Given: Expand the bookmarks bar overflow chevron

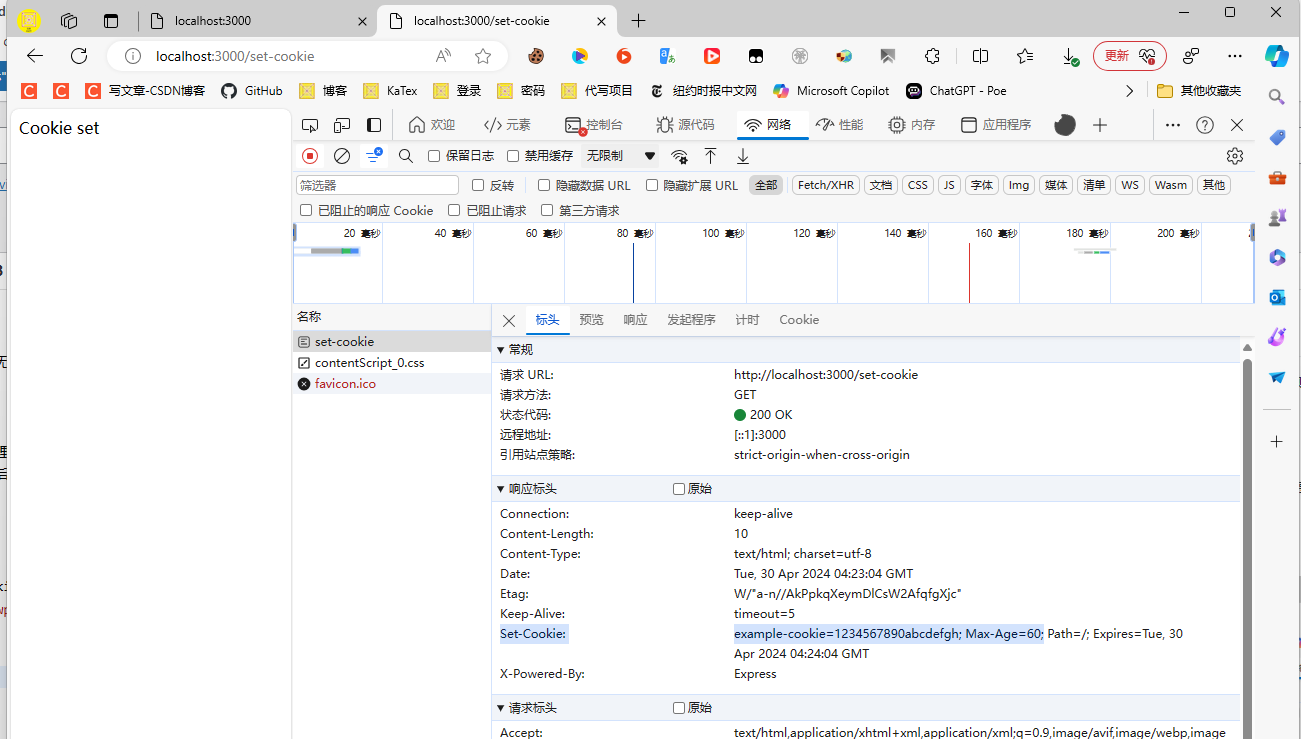Looking at the screenshot, I should click(x=1130, y=91).
